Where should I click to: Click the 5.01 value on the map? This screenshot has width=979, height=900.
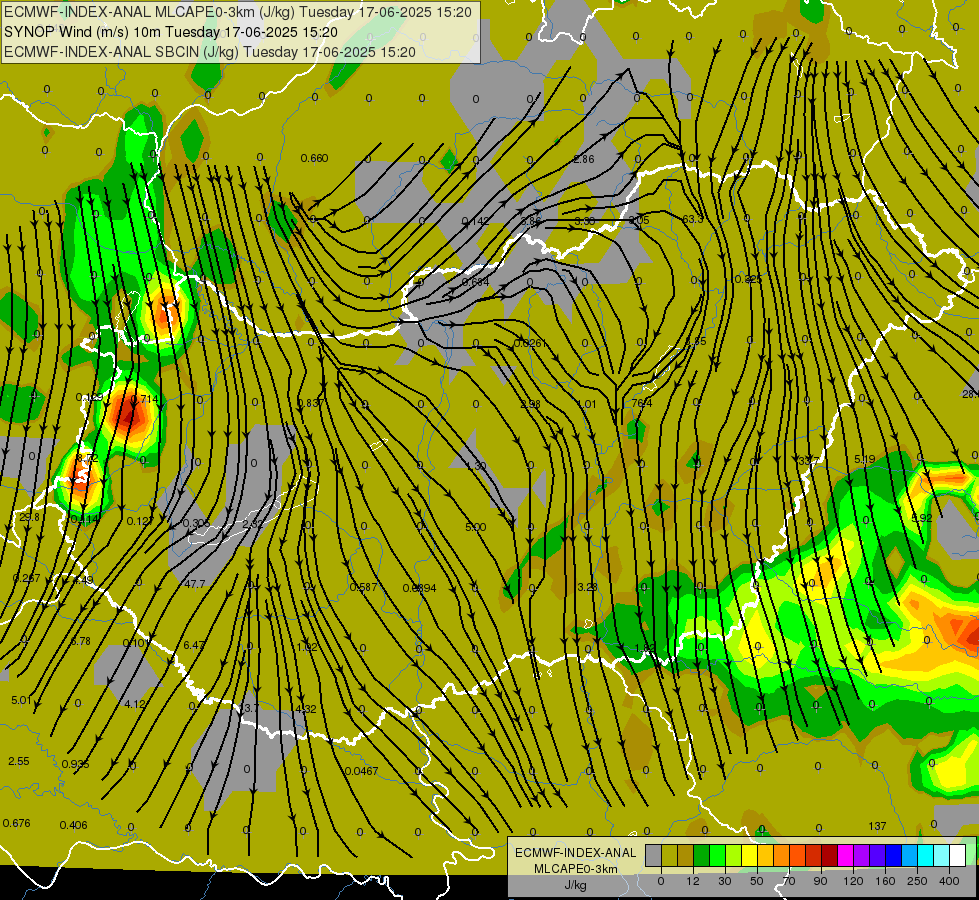click(x=21, y=700)
